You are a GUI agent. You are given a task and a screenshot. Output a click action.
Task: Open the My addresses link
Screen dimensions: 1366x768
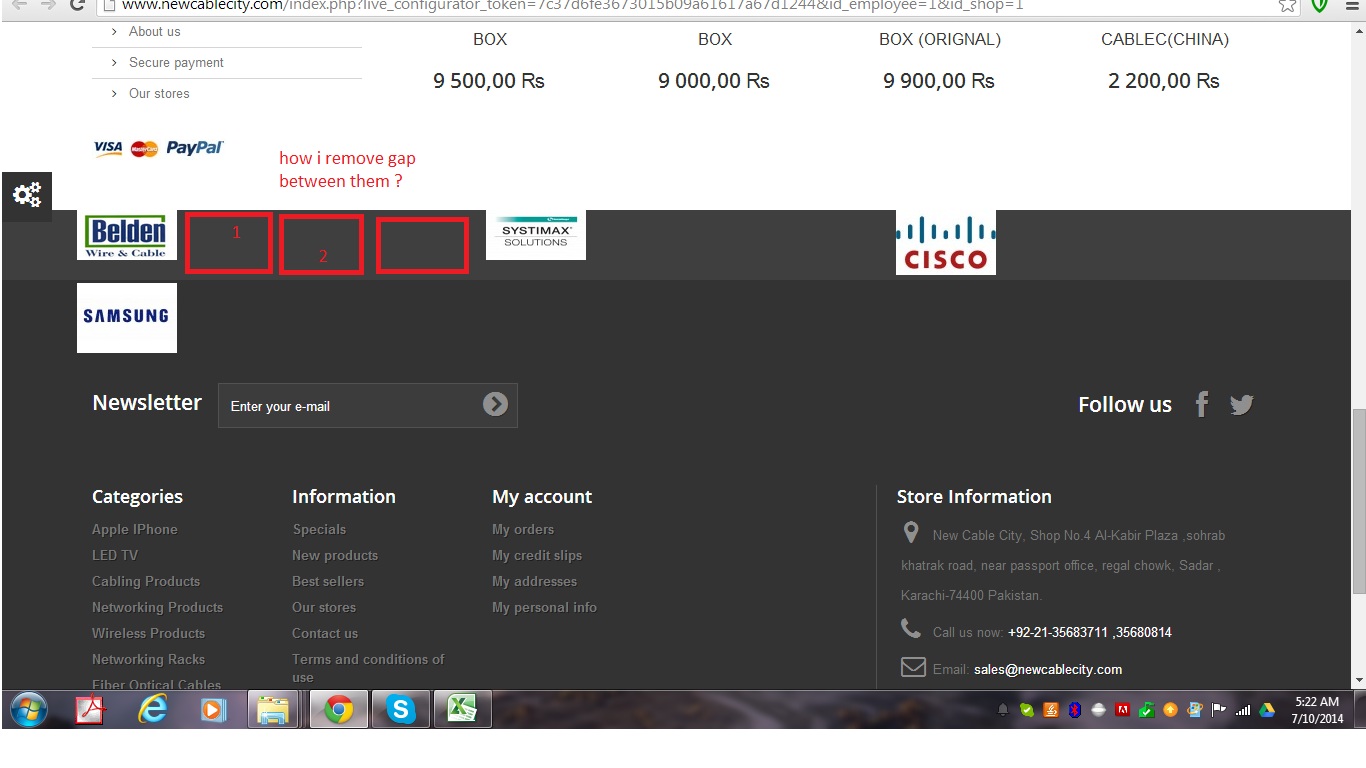click(x=534, y=581)
